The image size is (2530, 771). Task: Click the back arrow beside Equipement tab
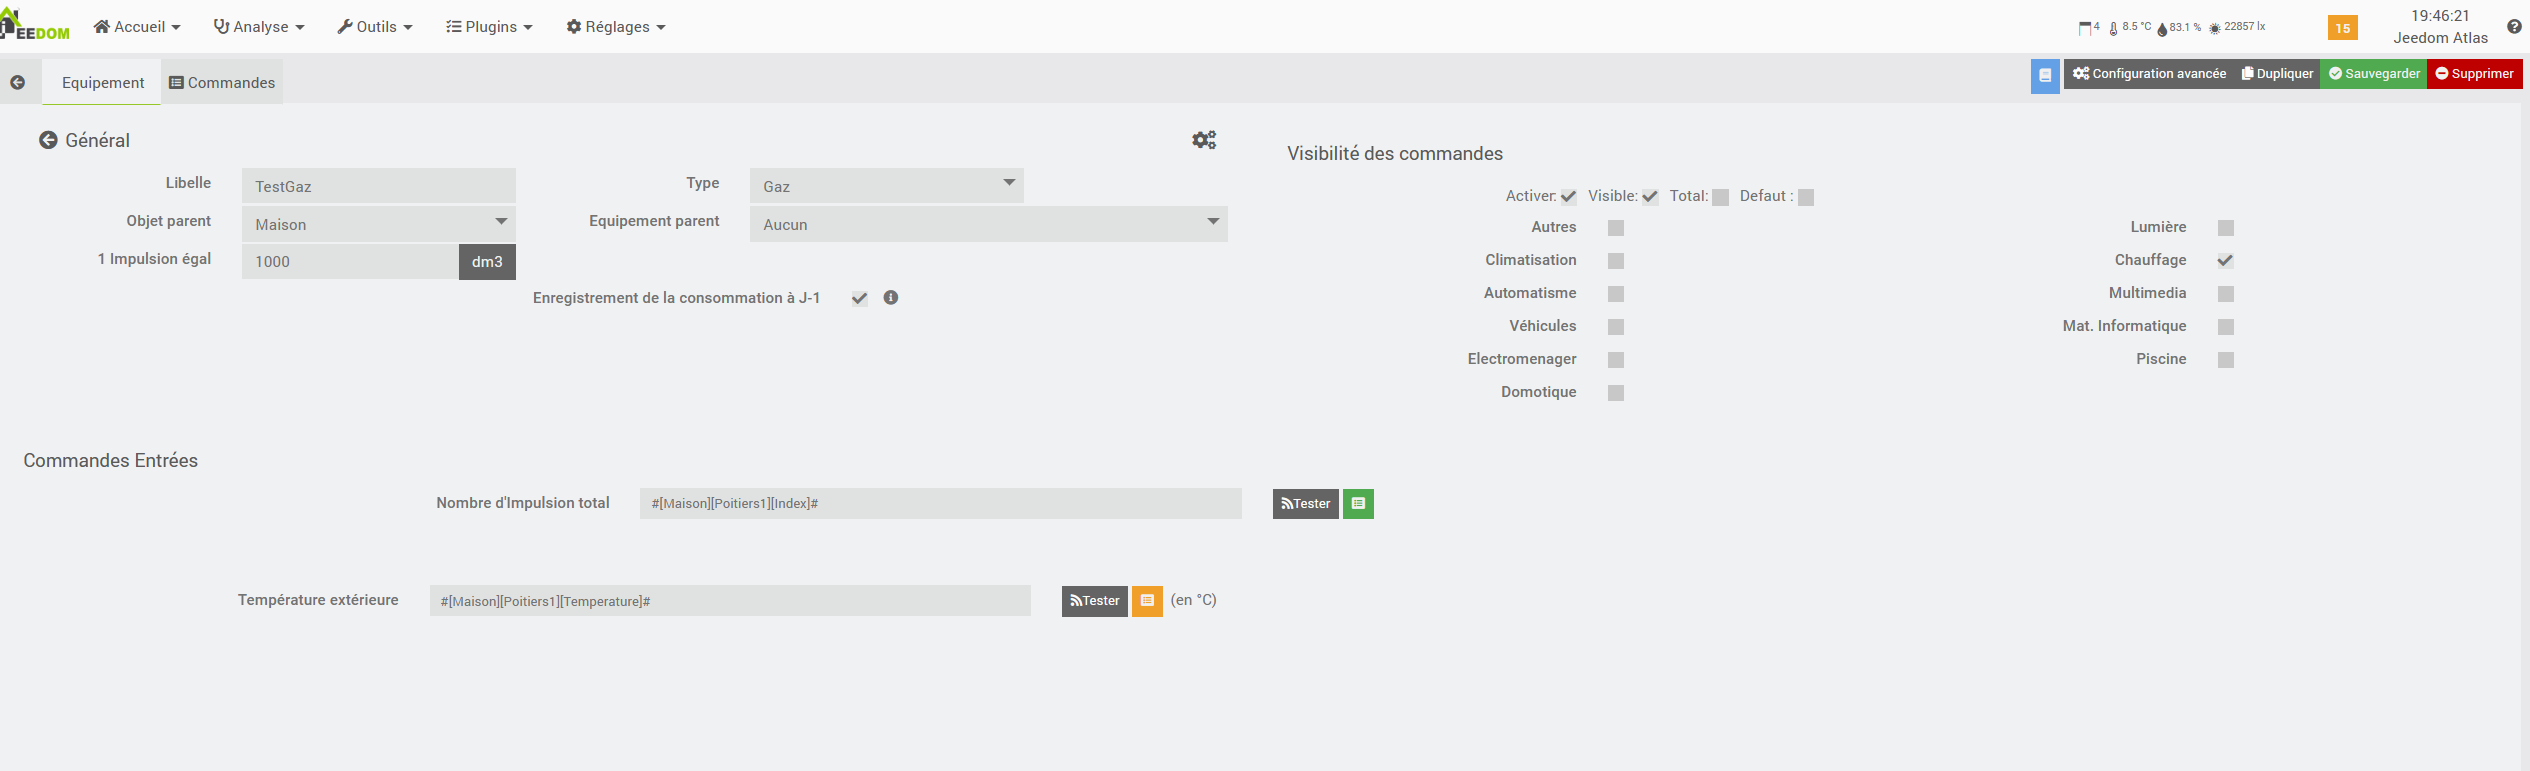point(18,83)
